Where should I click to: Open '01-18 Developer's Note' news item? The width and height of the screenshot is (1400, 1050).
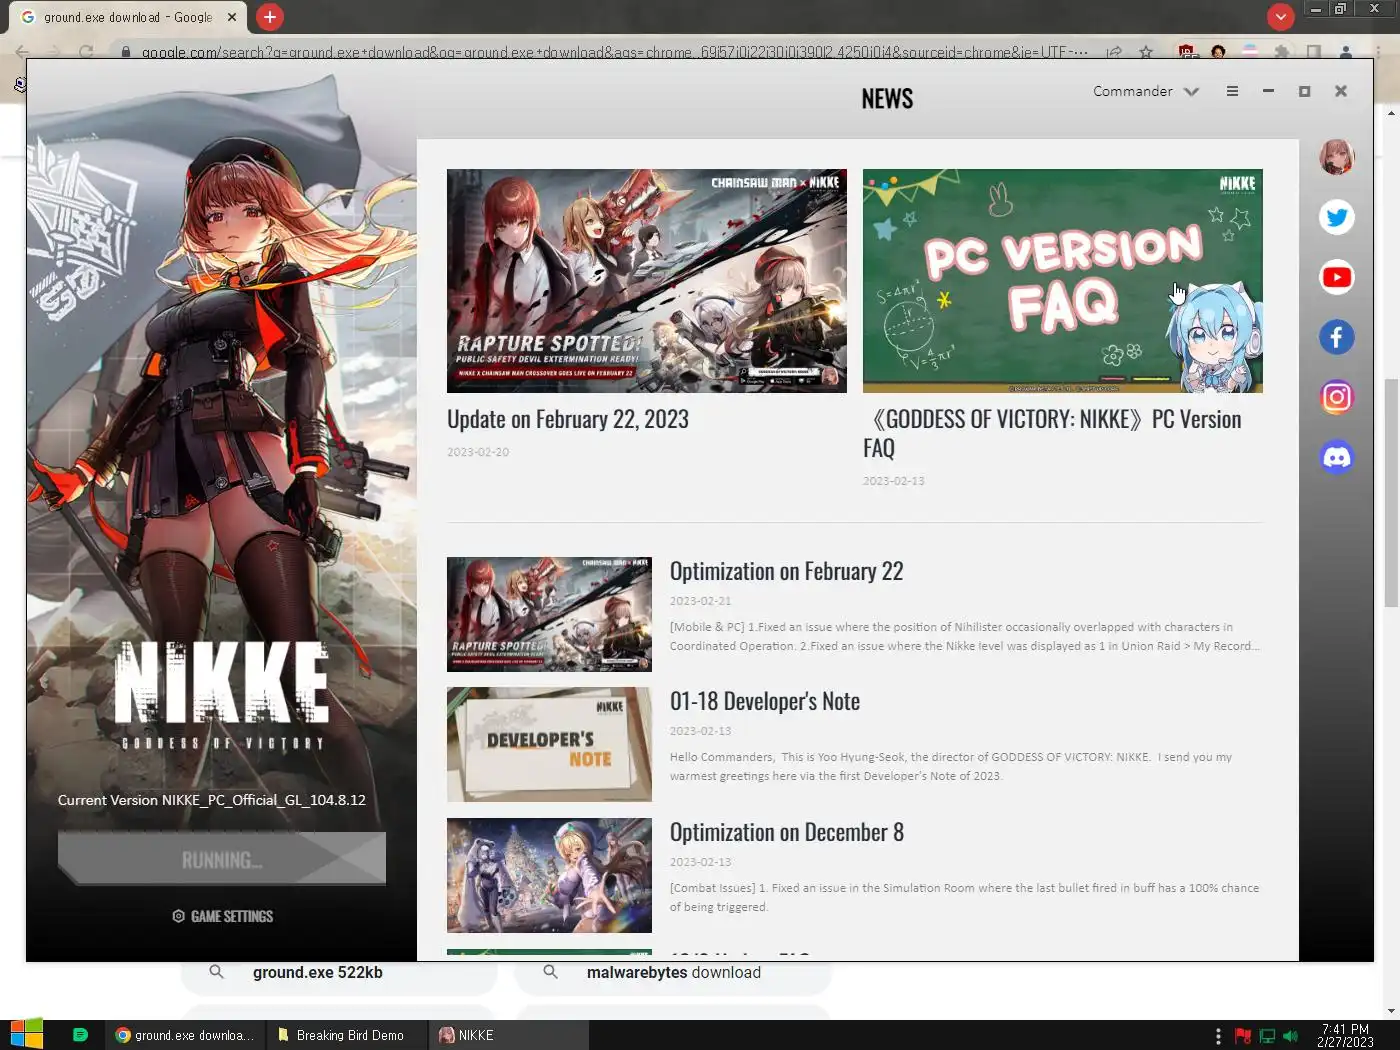[765, 701]
